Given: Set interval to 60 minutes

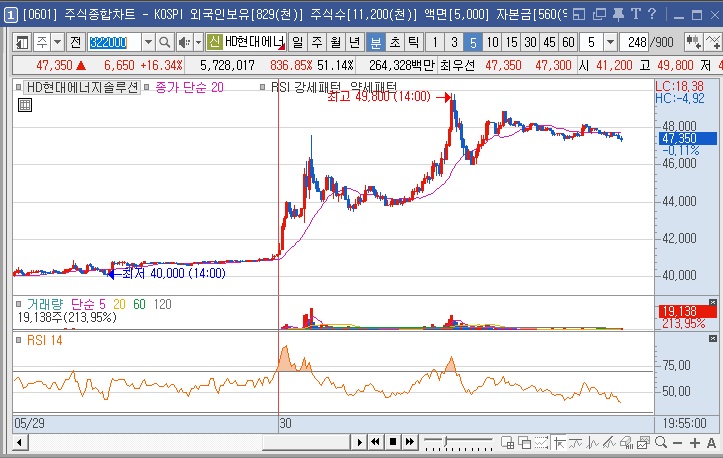Looking at the screenshot, I should 568,43.
